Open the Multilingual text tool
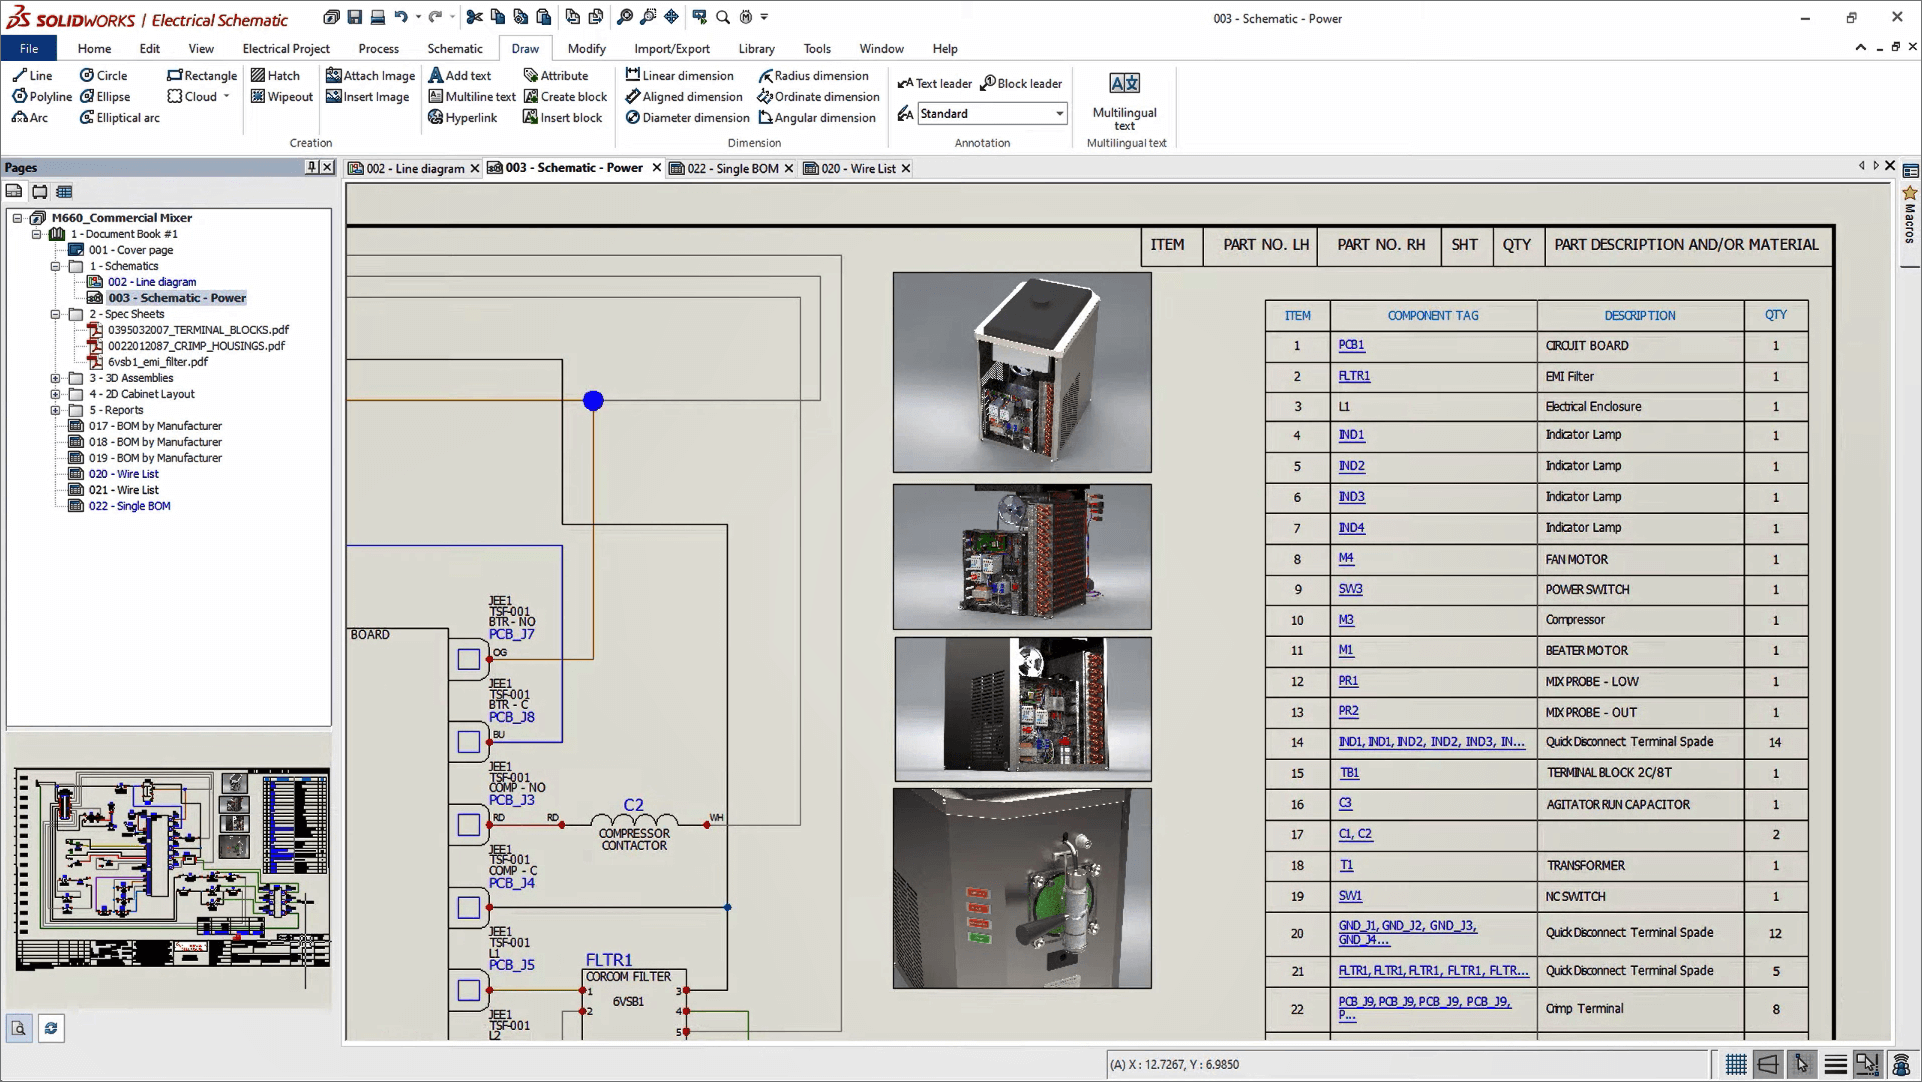This screenshot has width=1922, height=1082. (x=1125, y=101)
